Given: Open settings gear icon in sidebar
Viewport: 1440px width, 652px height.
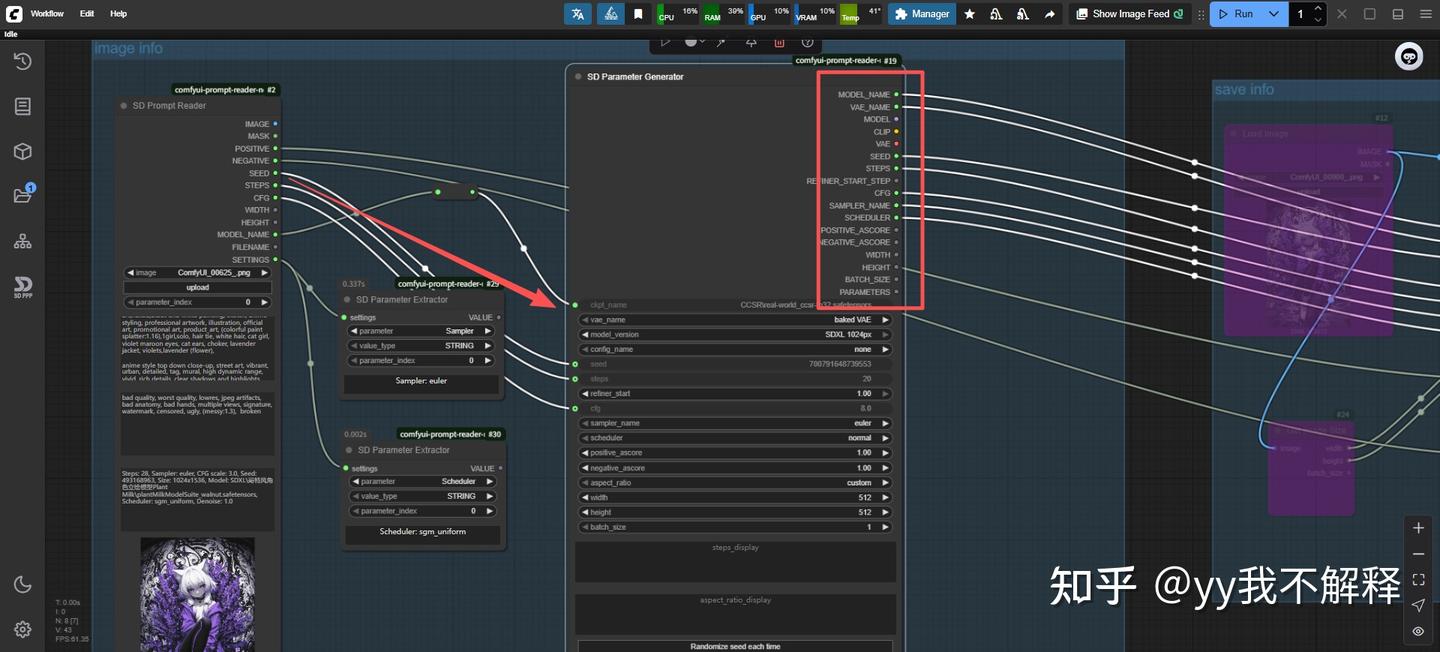Looking at the screenshot, I should [22, 629].
